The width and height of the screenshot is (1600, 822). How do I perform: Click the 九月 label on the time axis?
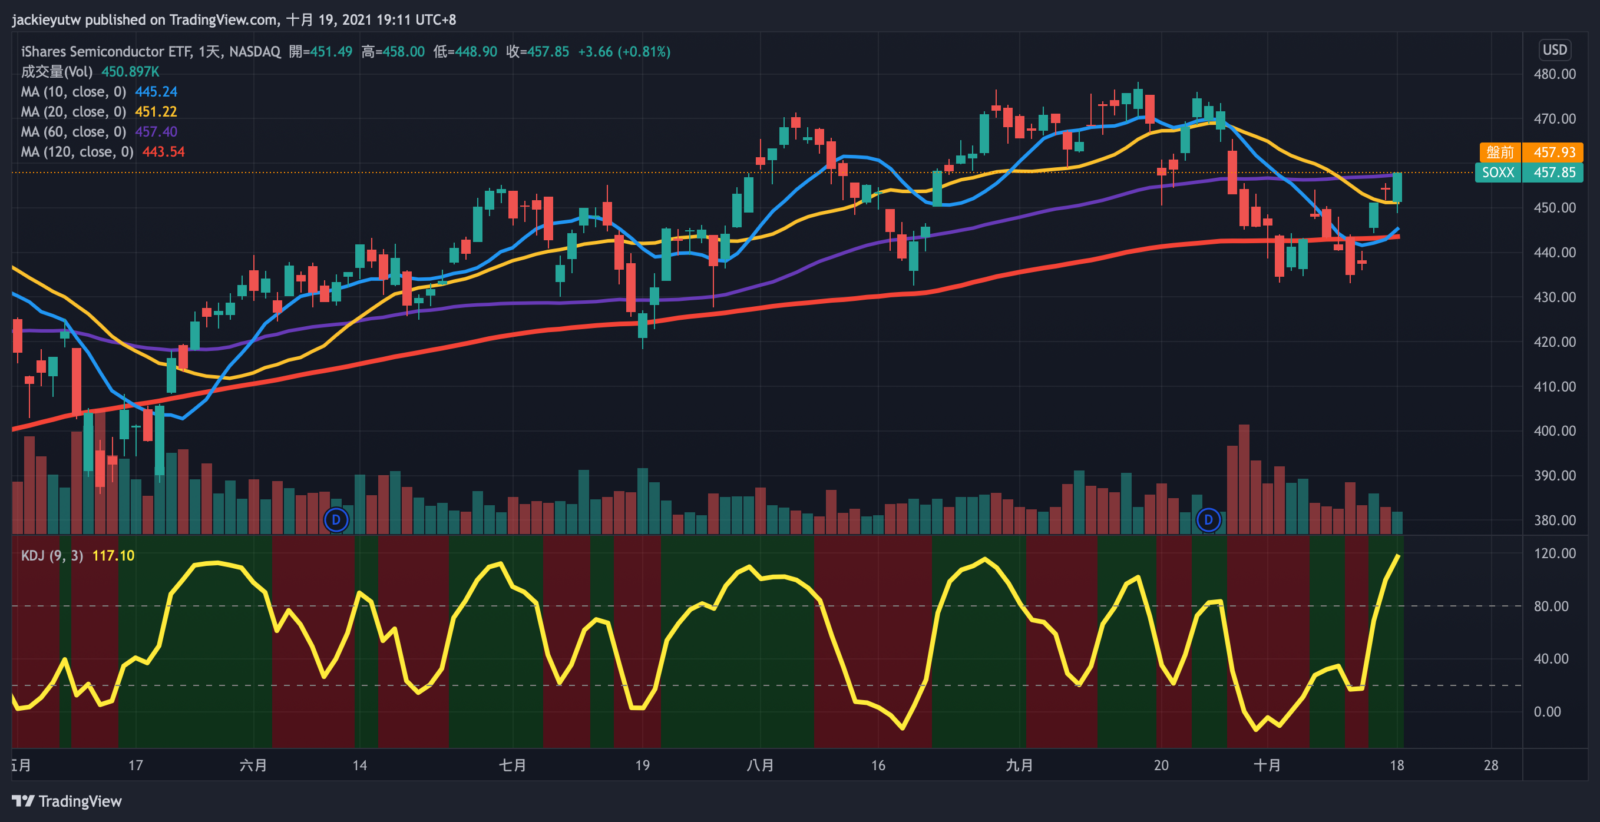point(1019,765)
